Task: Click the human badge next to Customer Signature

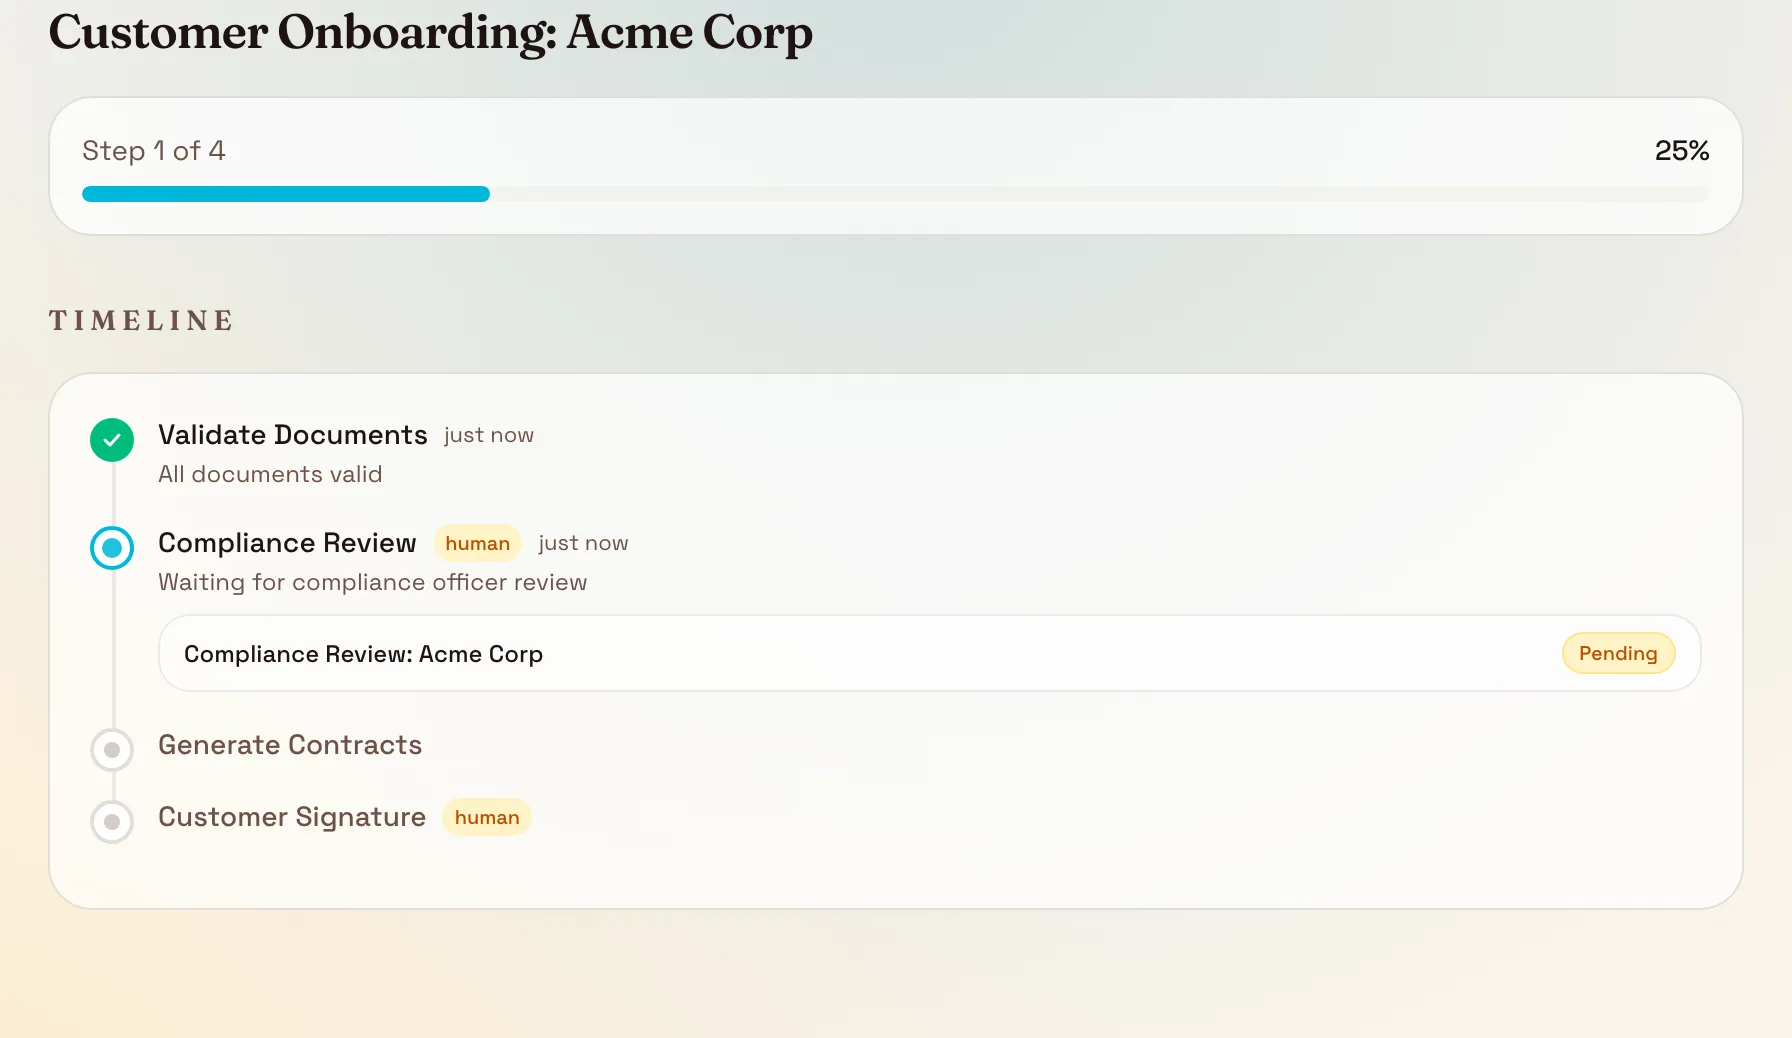Action: (x=486, y=817)
